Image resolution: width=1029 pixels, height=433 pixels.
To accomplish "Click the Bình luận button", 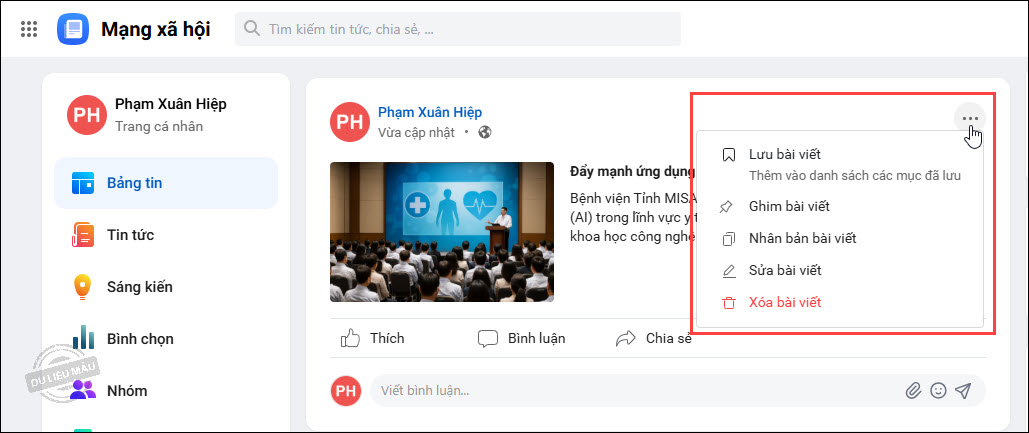I will point(521,339).
